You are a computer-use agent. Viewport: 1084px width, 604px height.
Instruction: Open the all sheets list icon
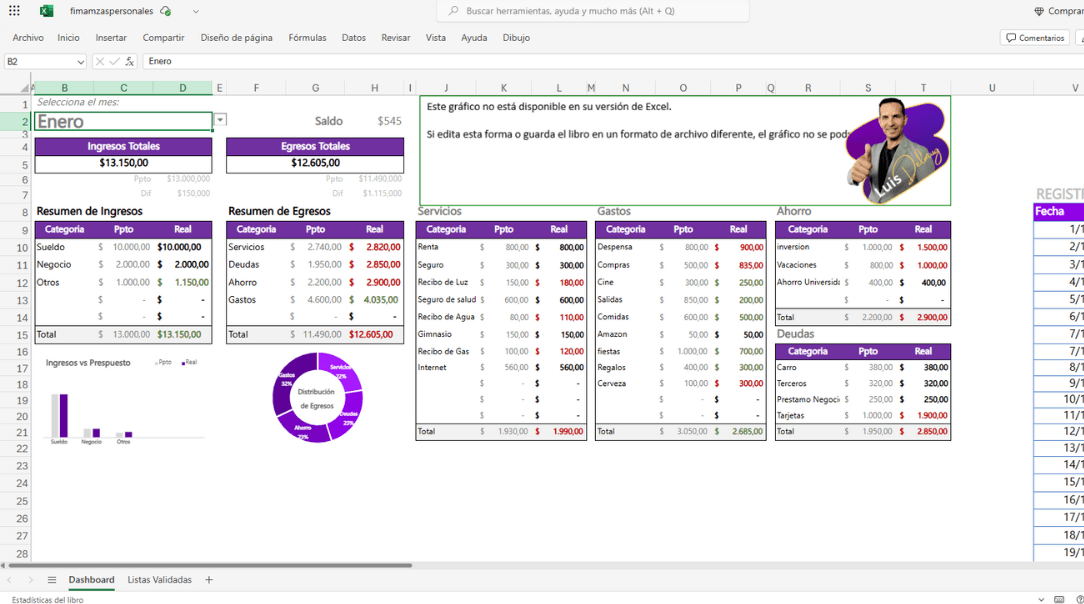click(x=52, y=580)
